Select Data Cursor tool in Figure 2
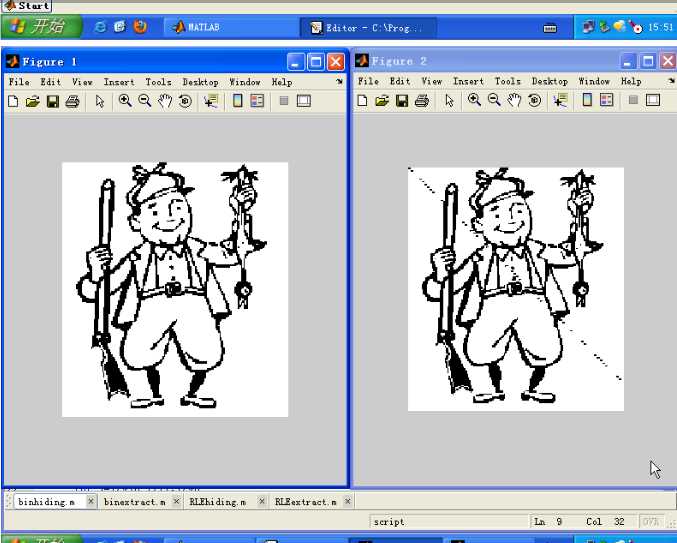The height and width of the screenshot is (543, 677). tap(560, 100)
